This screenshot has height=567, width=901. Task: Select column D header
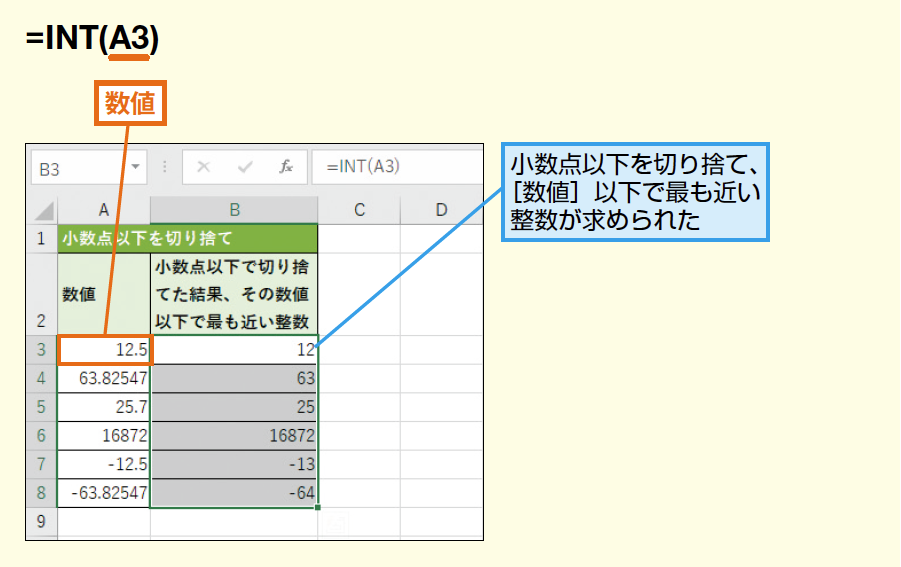coord(440,209)
